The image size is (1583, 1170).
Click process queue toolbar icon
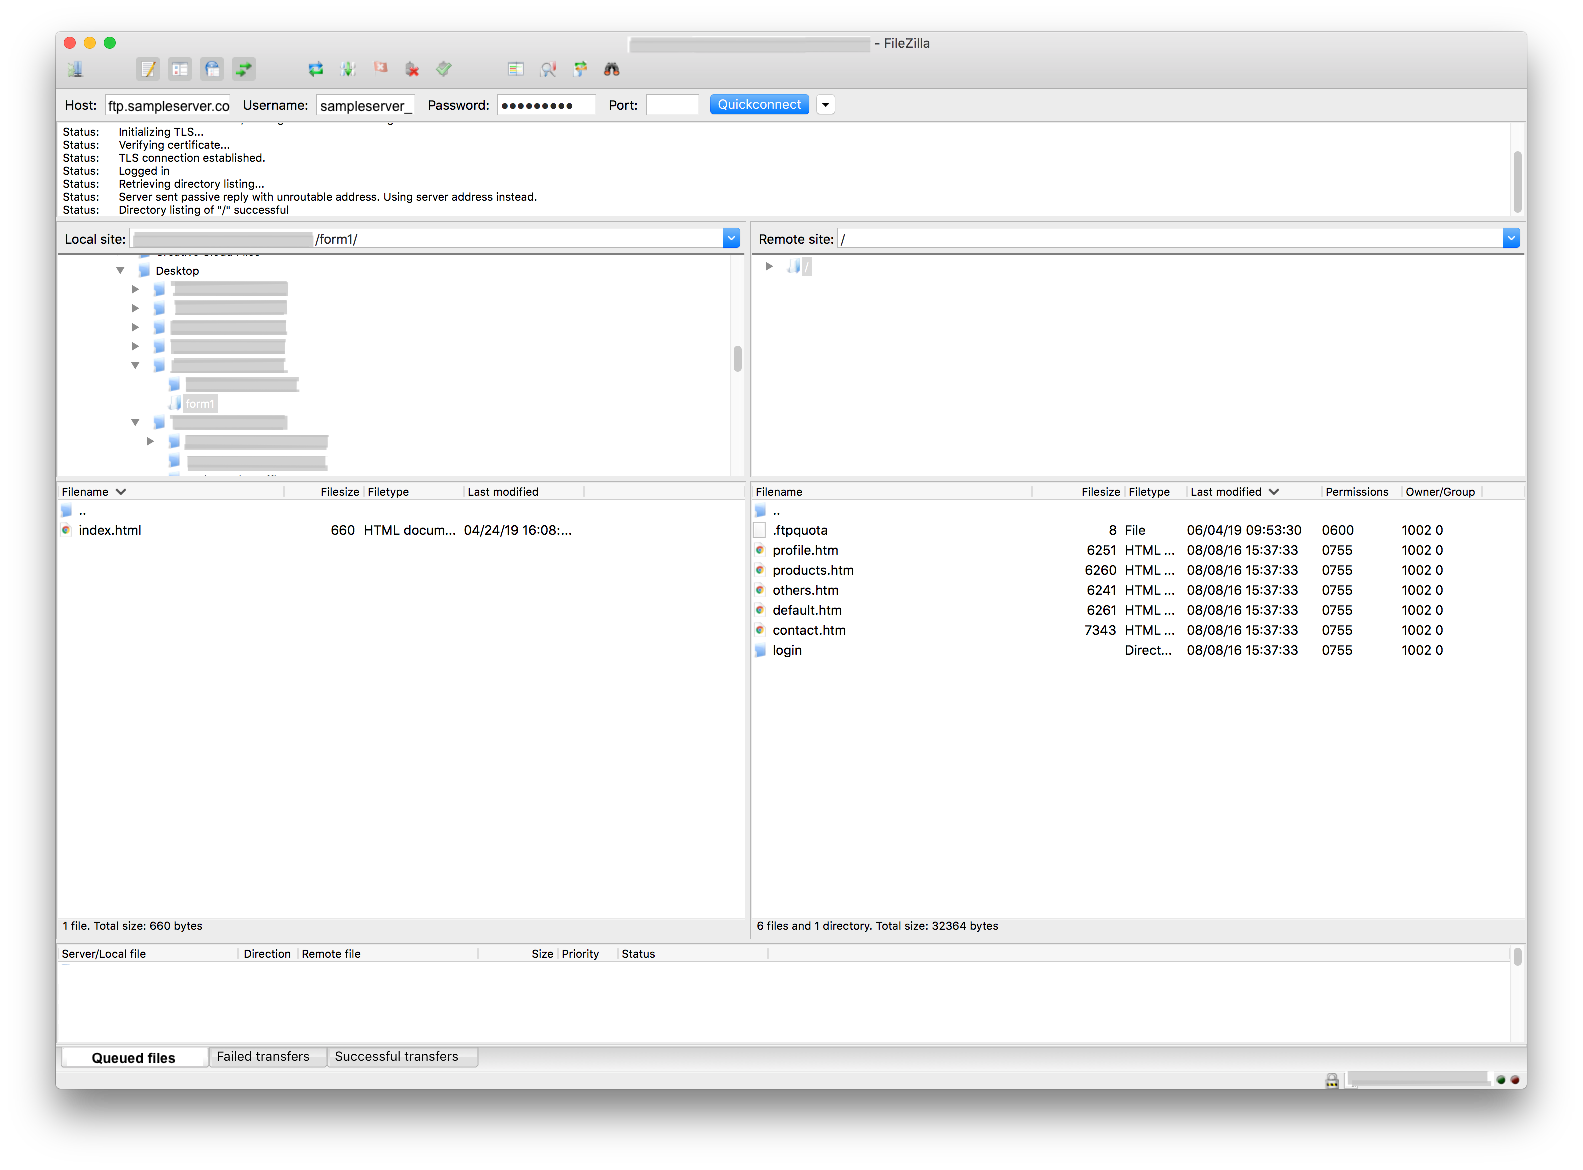[x=348, y=69]
